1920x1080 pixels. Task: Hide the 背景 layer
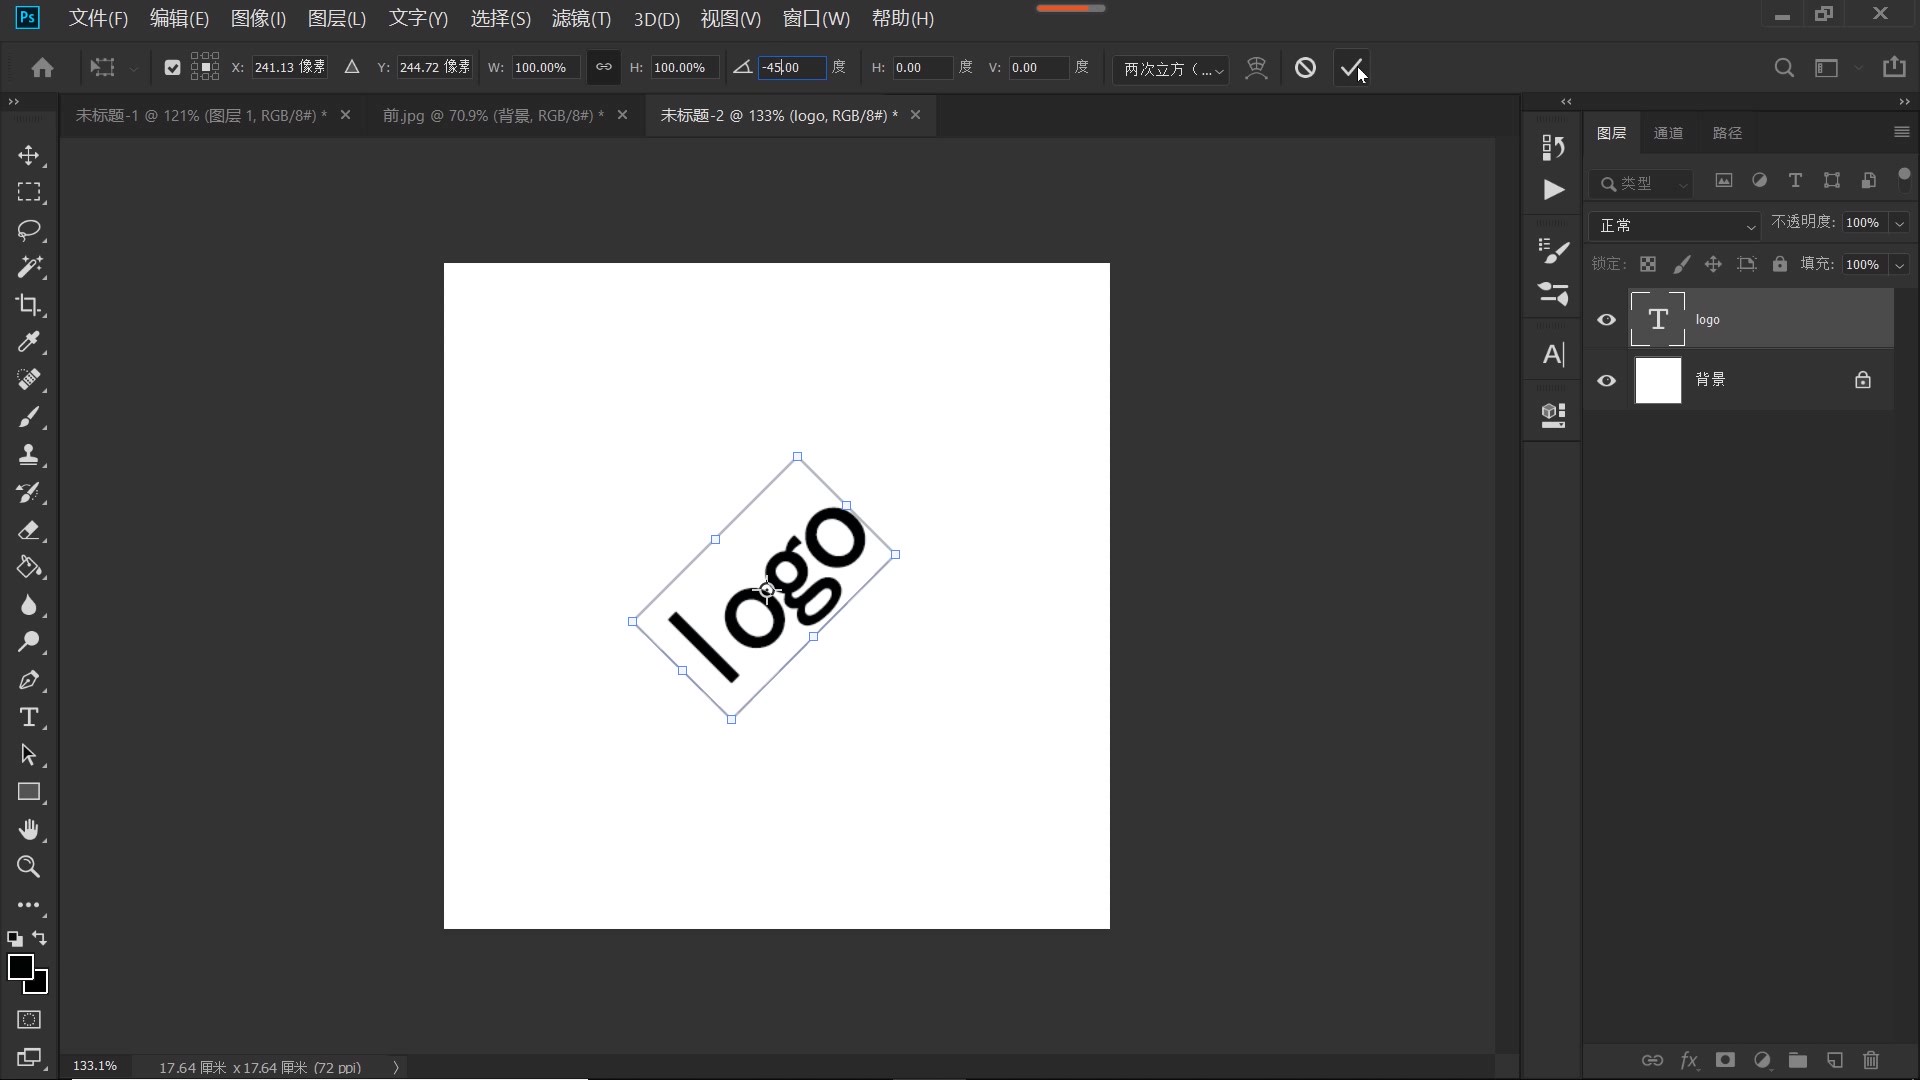click(1606, 380)
